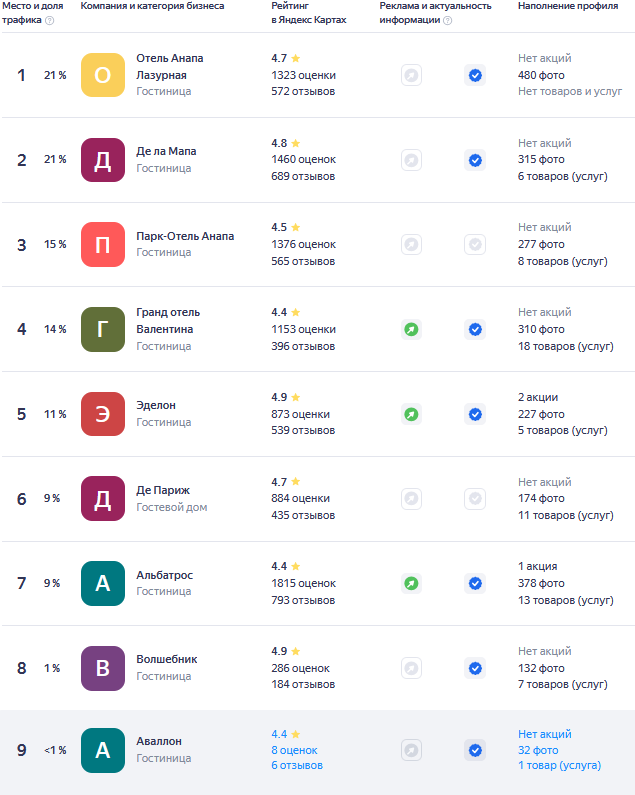Click the olive 'Г' avatar of Гранд отель Валентина
This screenshot has height=795, width=635.
(x=103, y=330)
